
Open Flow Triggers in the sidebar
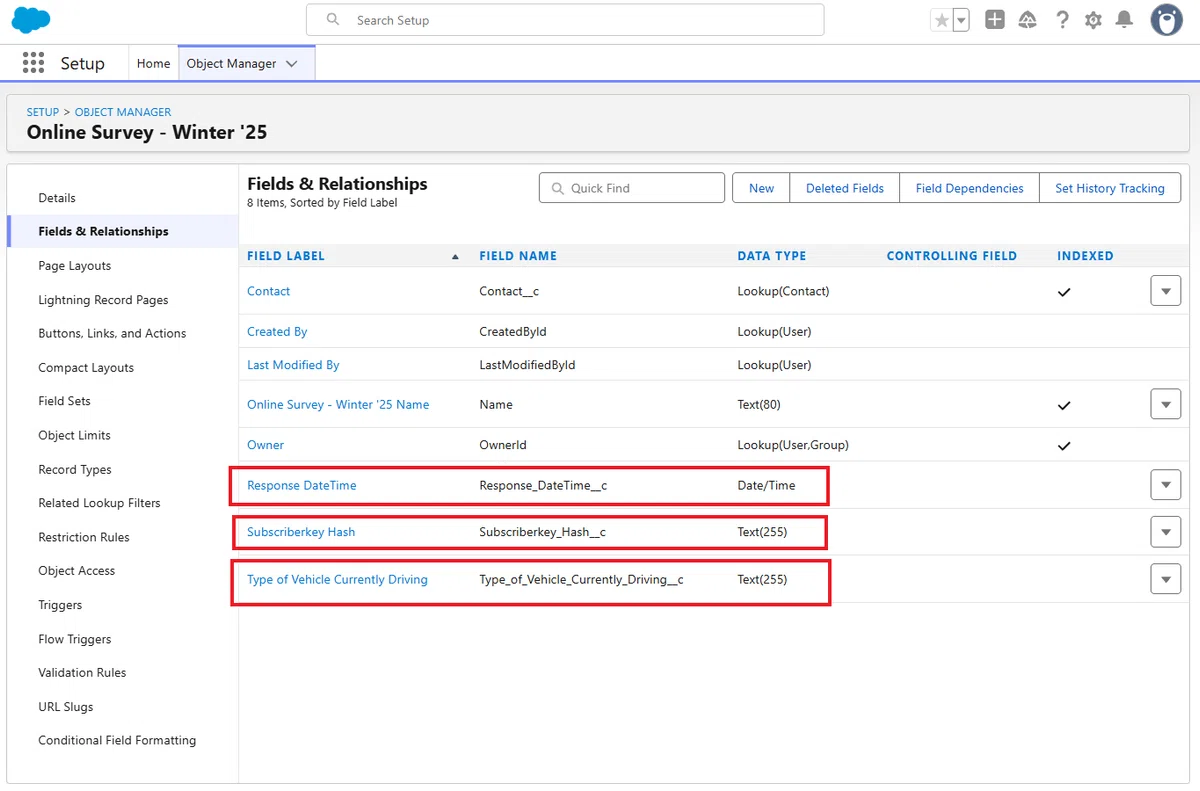pyautogui.click(x=75, y=639)
